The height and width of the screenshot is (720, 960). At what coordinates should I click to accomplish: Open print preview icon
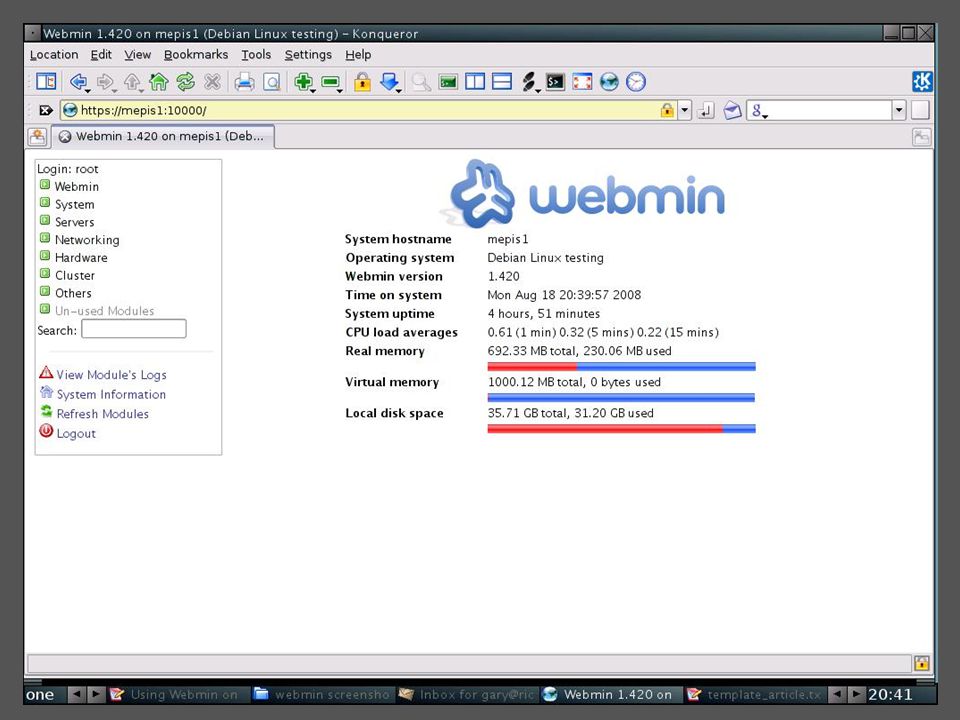pos(271,81)
